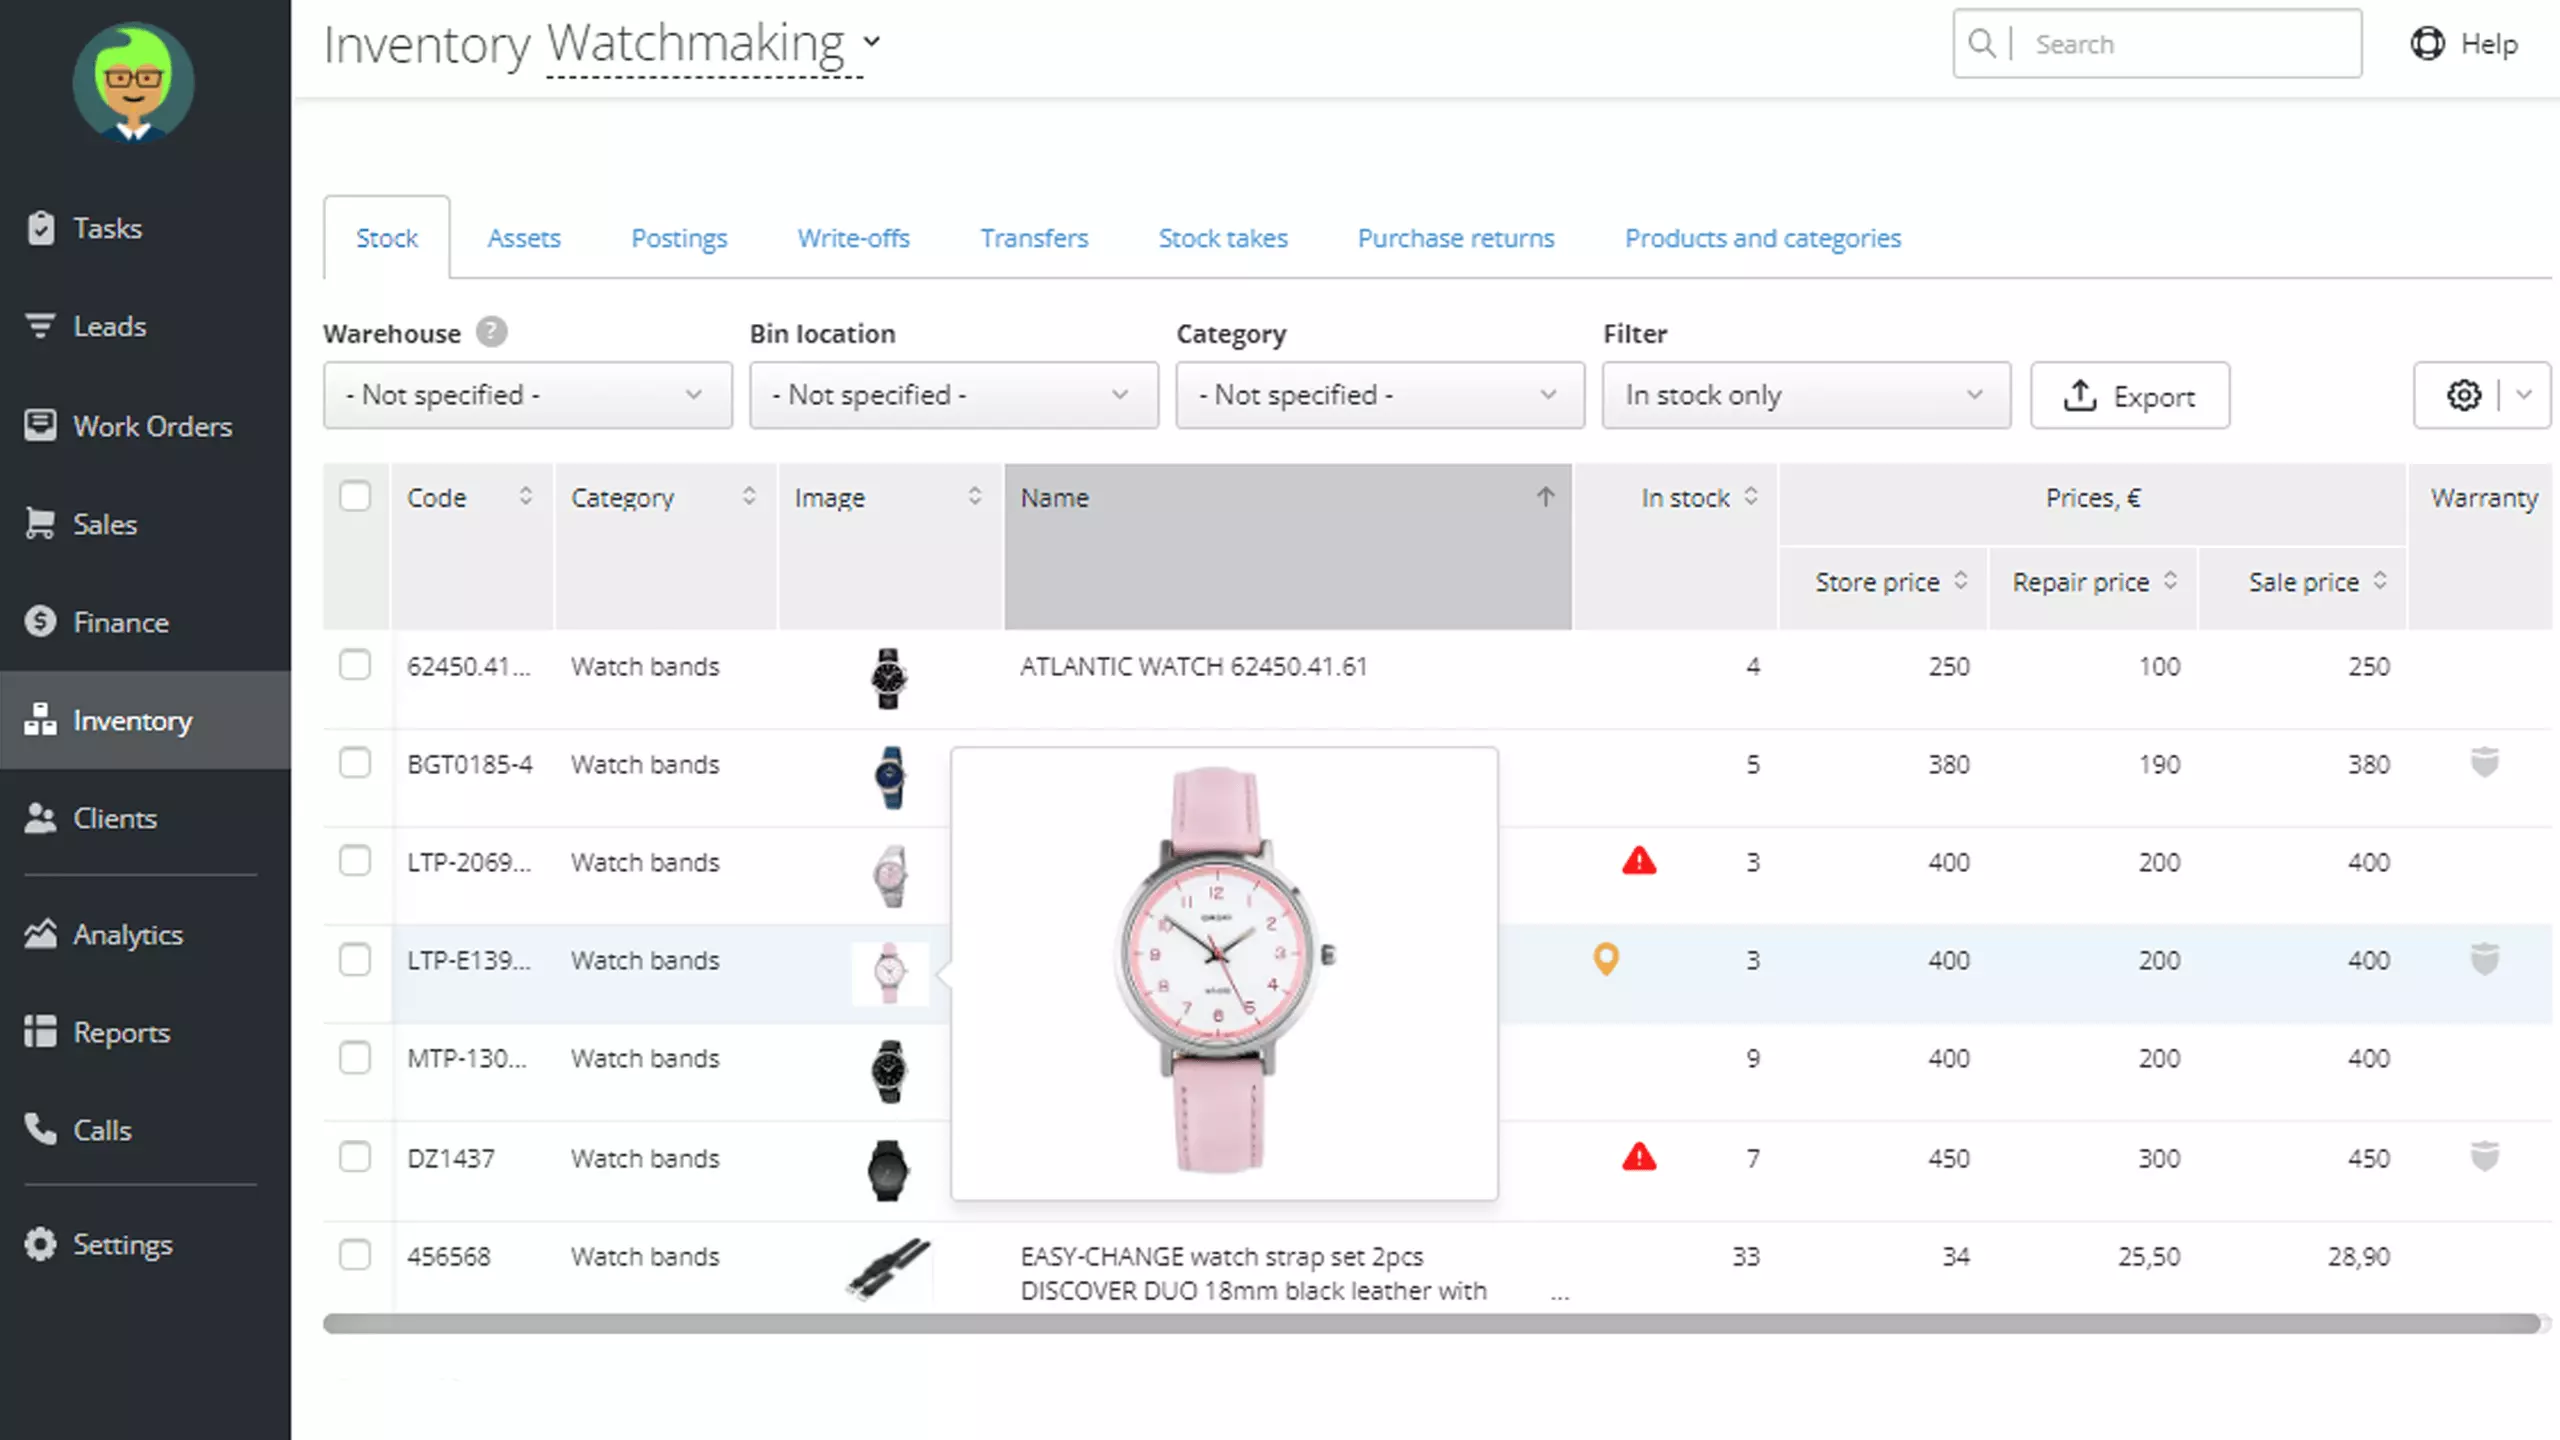Click the Help lifebuoy icon
The height and width of the screenshot is (1440, 2560).
2427,44
